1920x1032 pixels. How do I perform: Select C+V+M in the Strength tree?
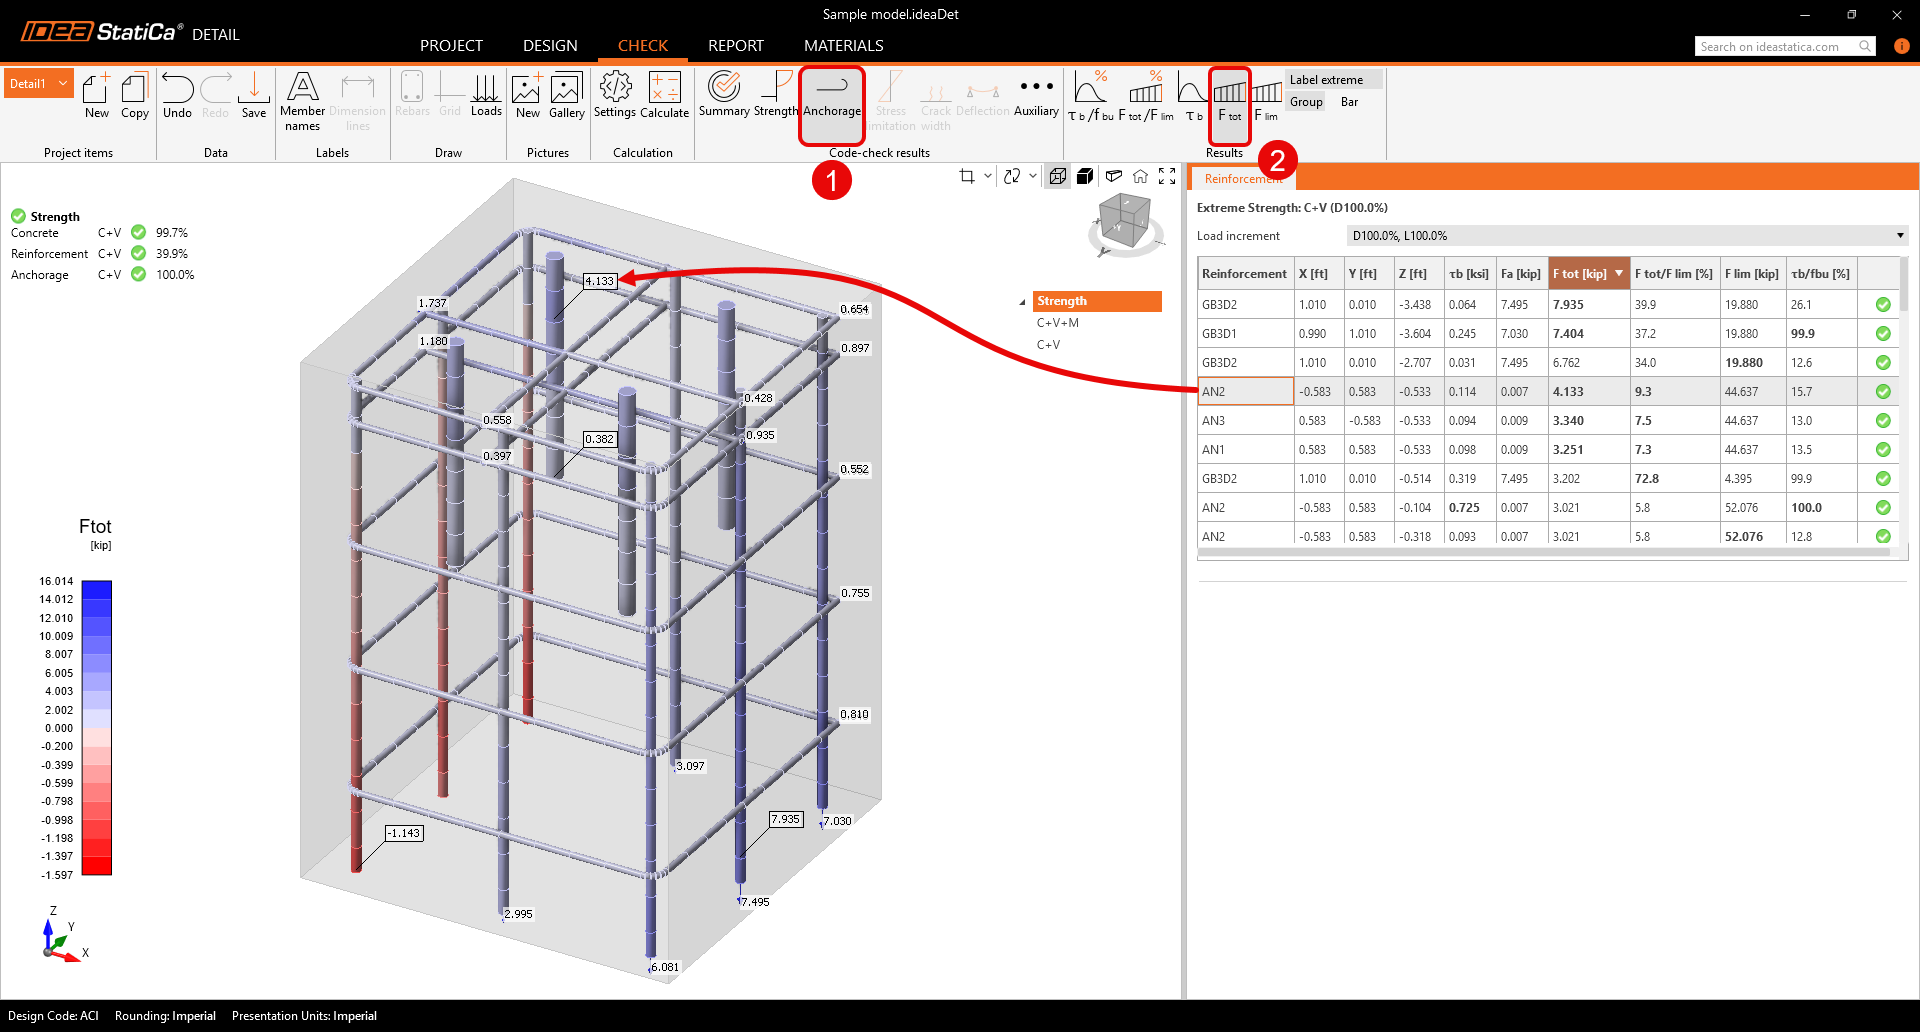point(1057,323)
